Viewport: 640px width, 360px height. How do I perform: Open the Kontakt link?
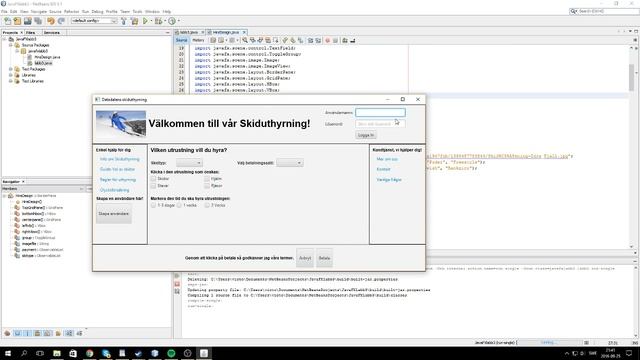tap(383, 169)
